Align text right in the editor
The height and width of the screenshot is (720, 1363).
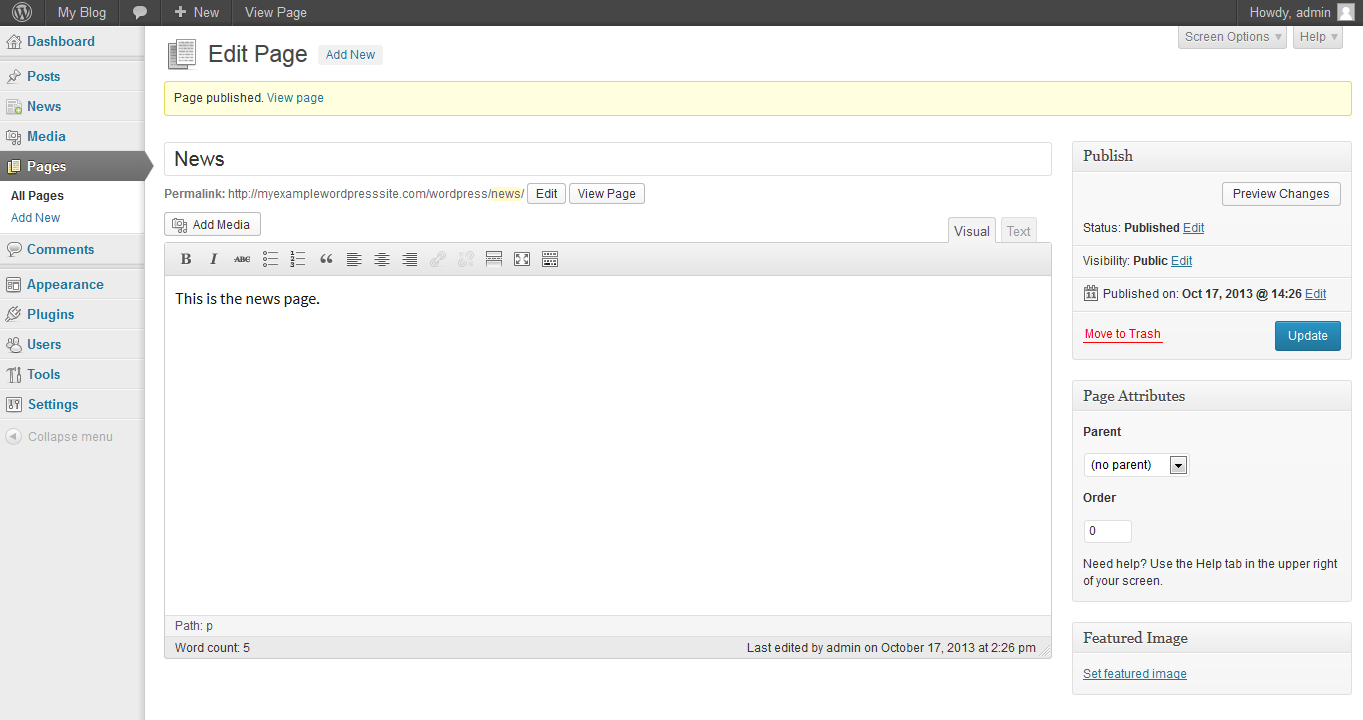pyautogui.click(x=410, y=259)
